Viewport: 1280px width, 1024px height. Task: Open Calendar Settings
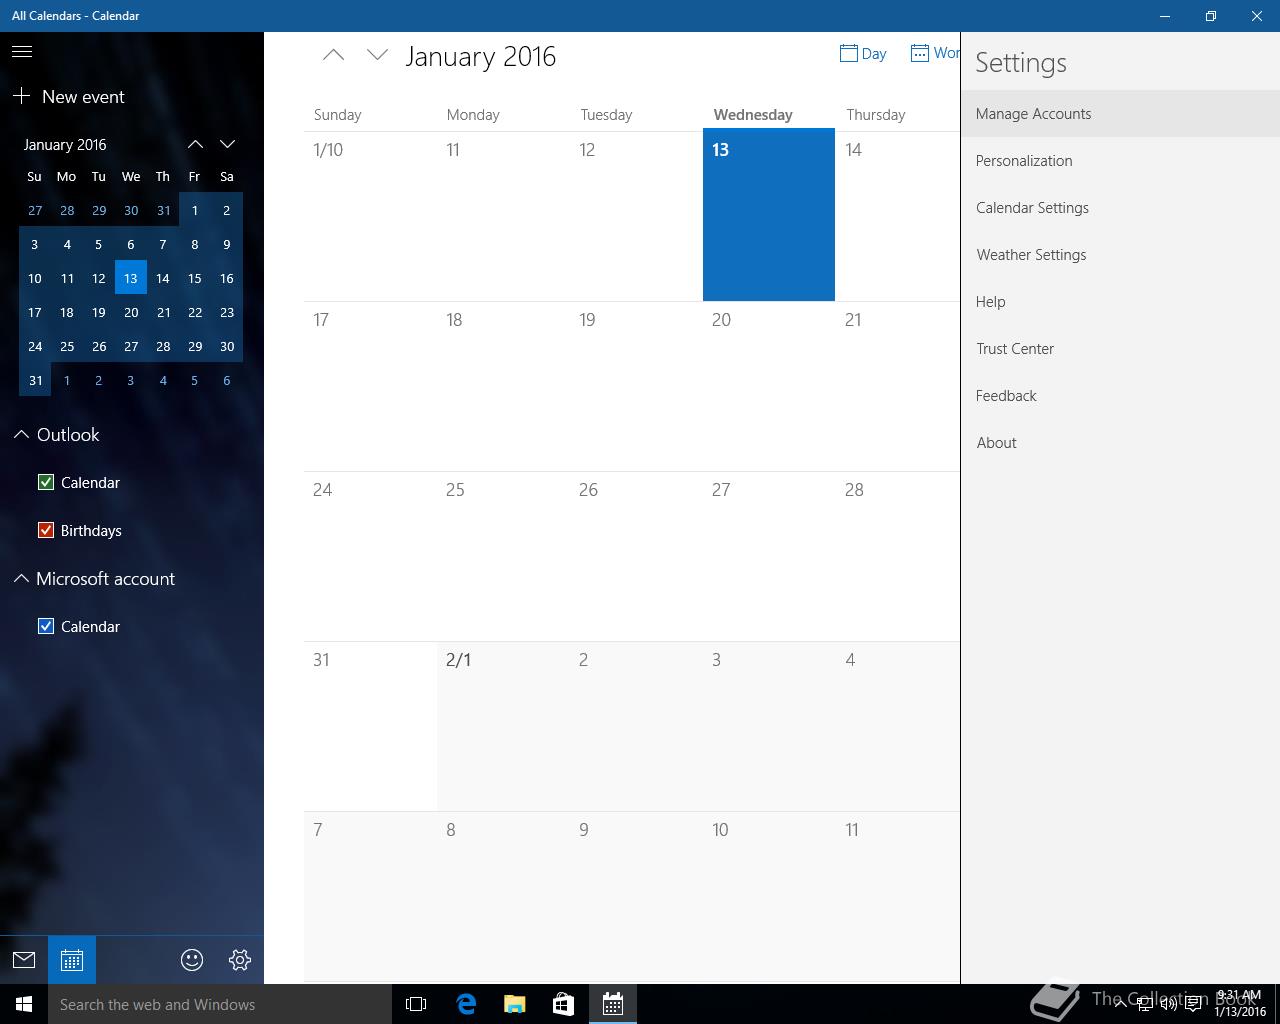pyautogui.click(x=1120, y=208)
